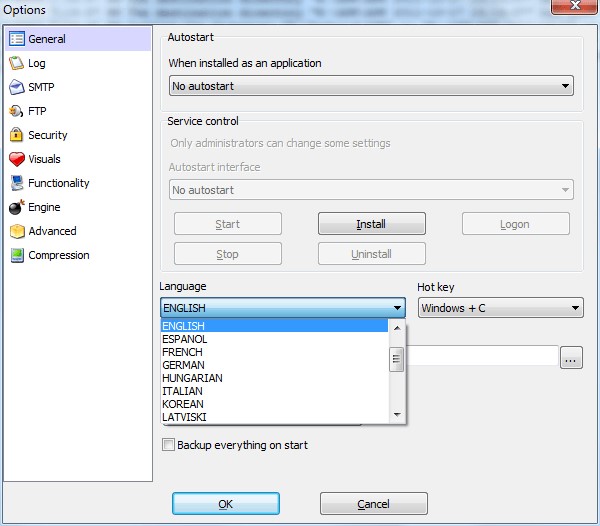Enable Backup everything on start checkbox
The image size is (600, 526).
pos(168,445)
